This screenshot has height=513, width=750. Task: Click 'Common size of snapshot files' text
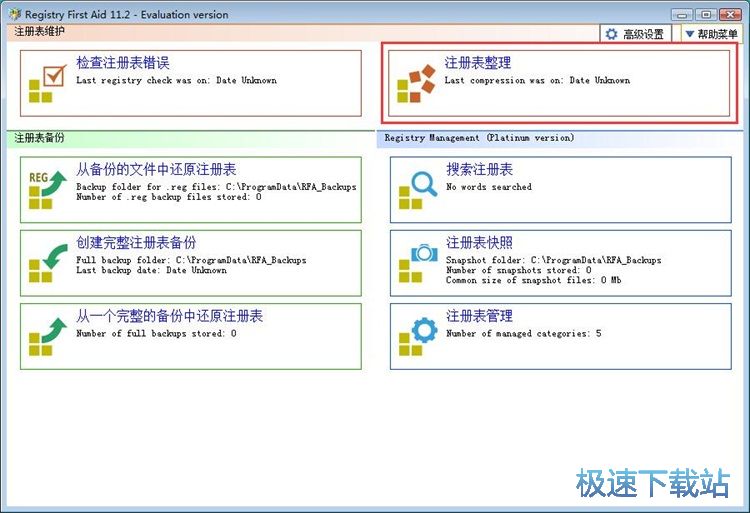(534, 280)
